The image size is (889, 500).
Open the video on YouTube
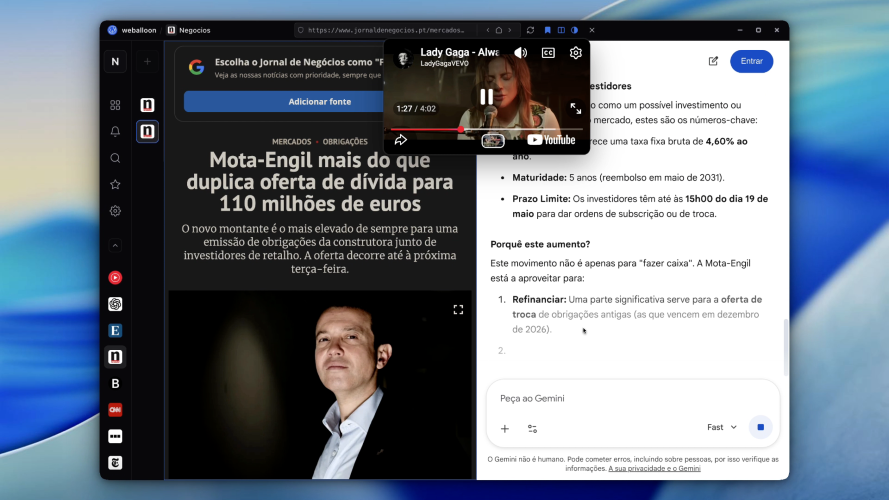(x=551, y=140)
